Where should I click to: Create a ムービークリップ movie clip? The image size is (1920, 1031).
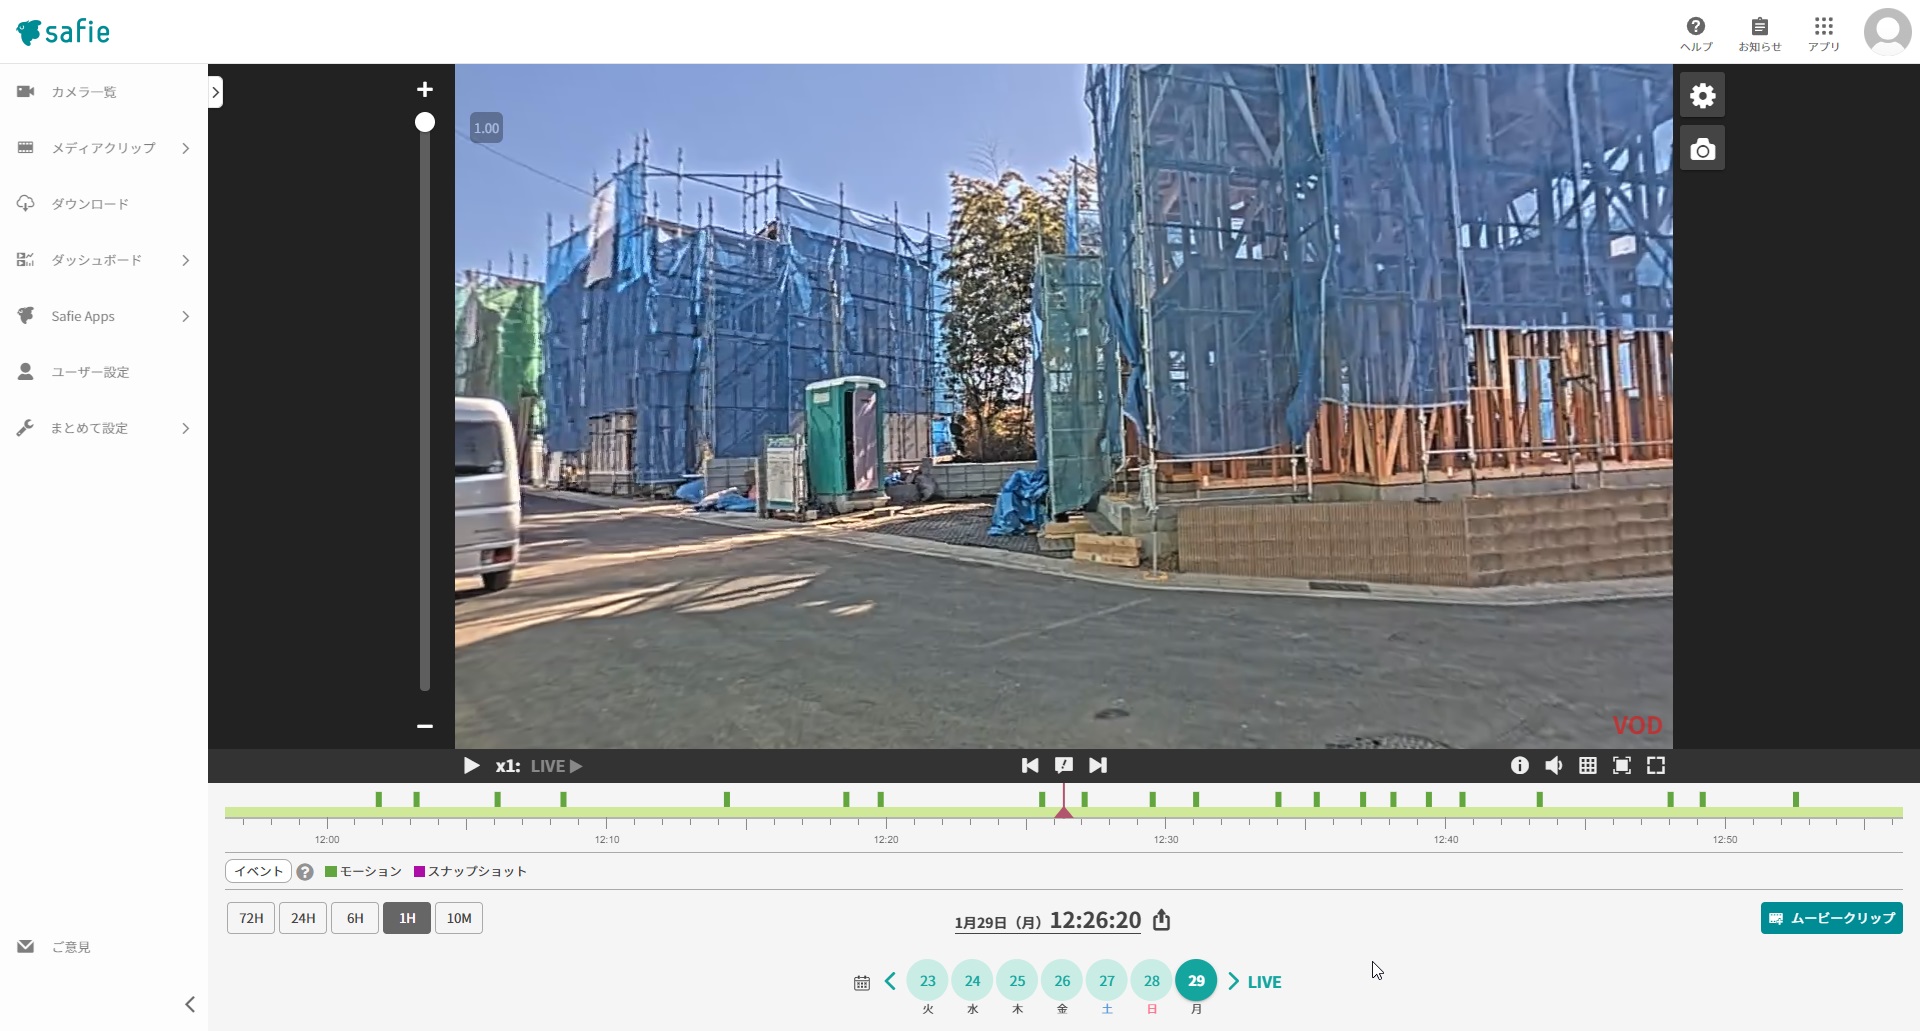click(x=1831, y=918)
